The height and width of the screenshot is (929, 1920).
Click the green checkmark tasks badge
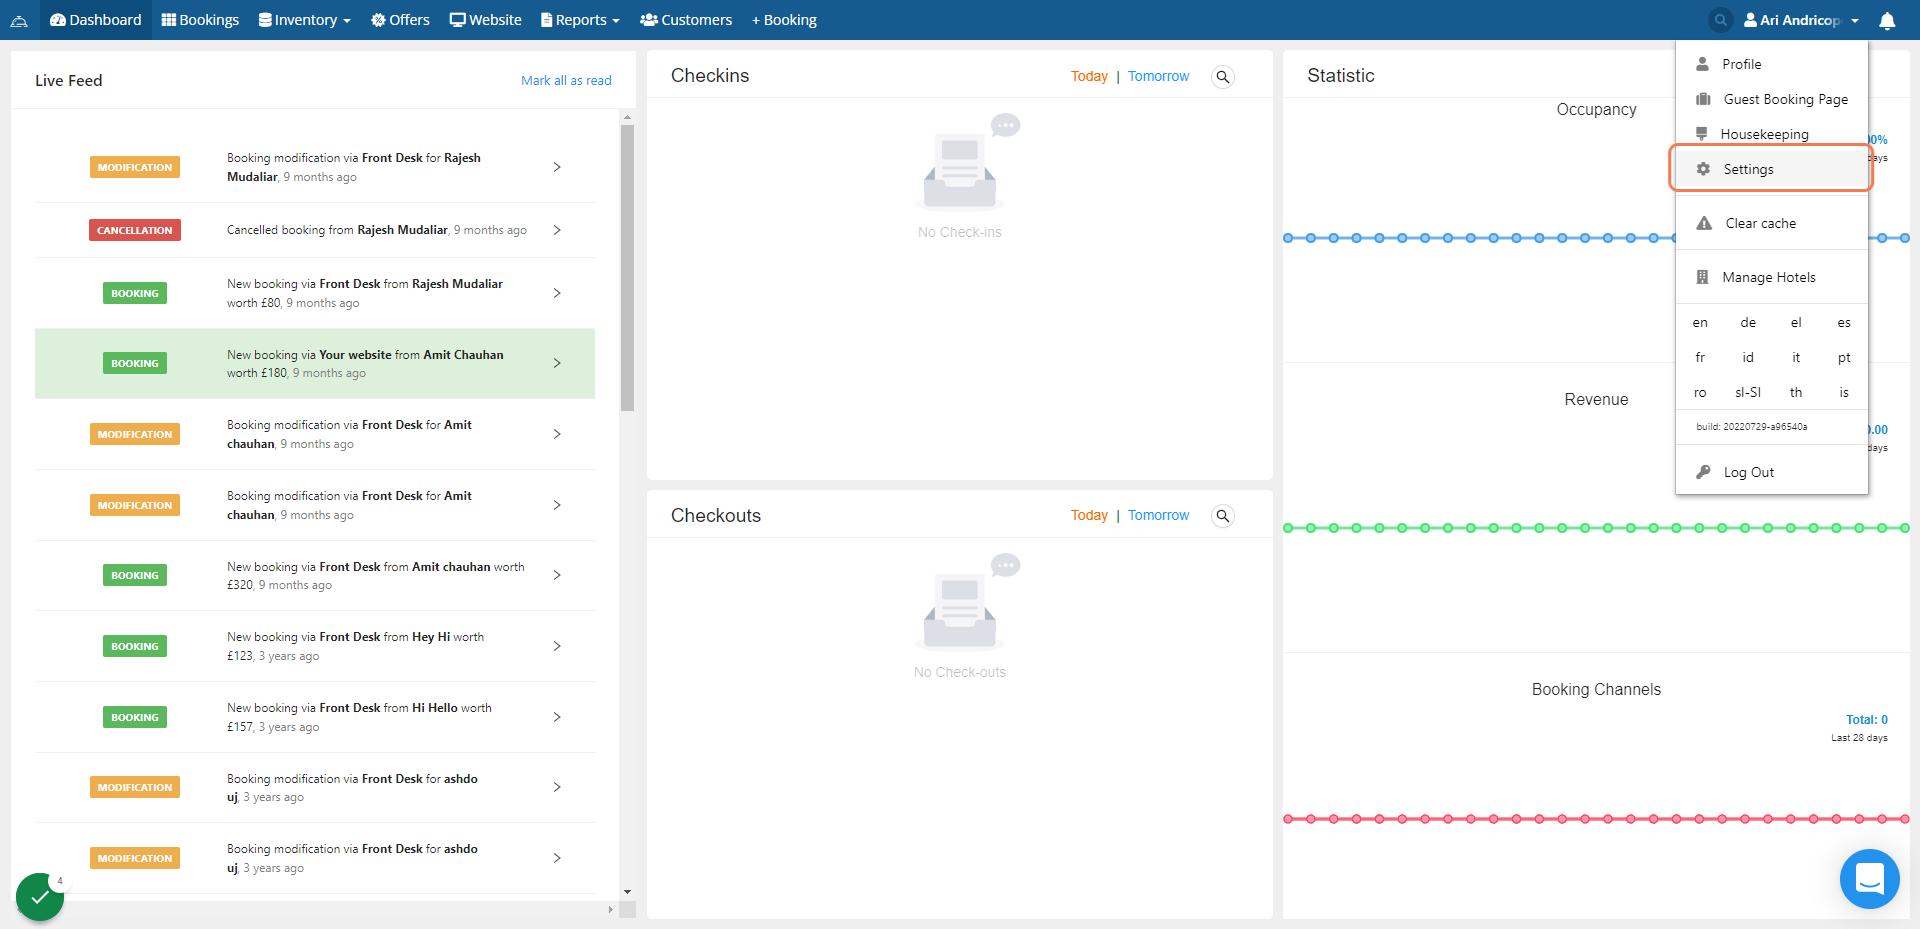(40, 896)
